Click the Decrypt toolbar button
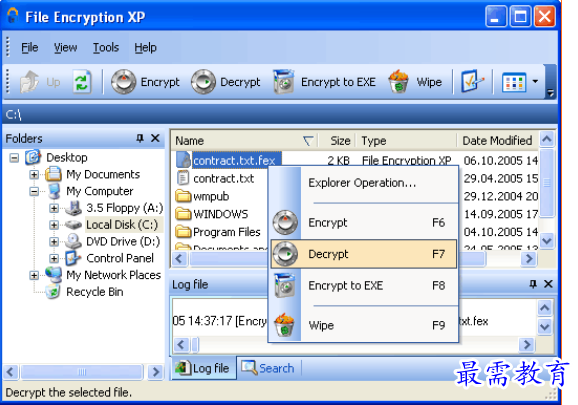Viewport: 578px width, 405px height. 226,82
